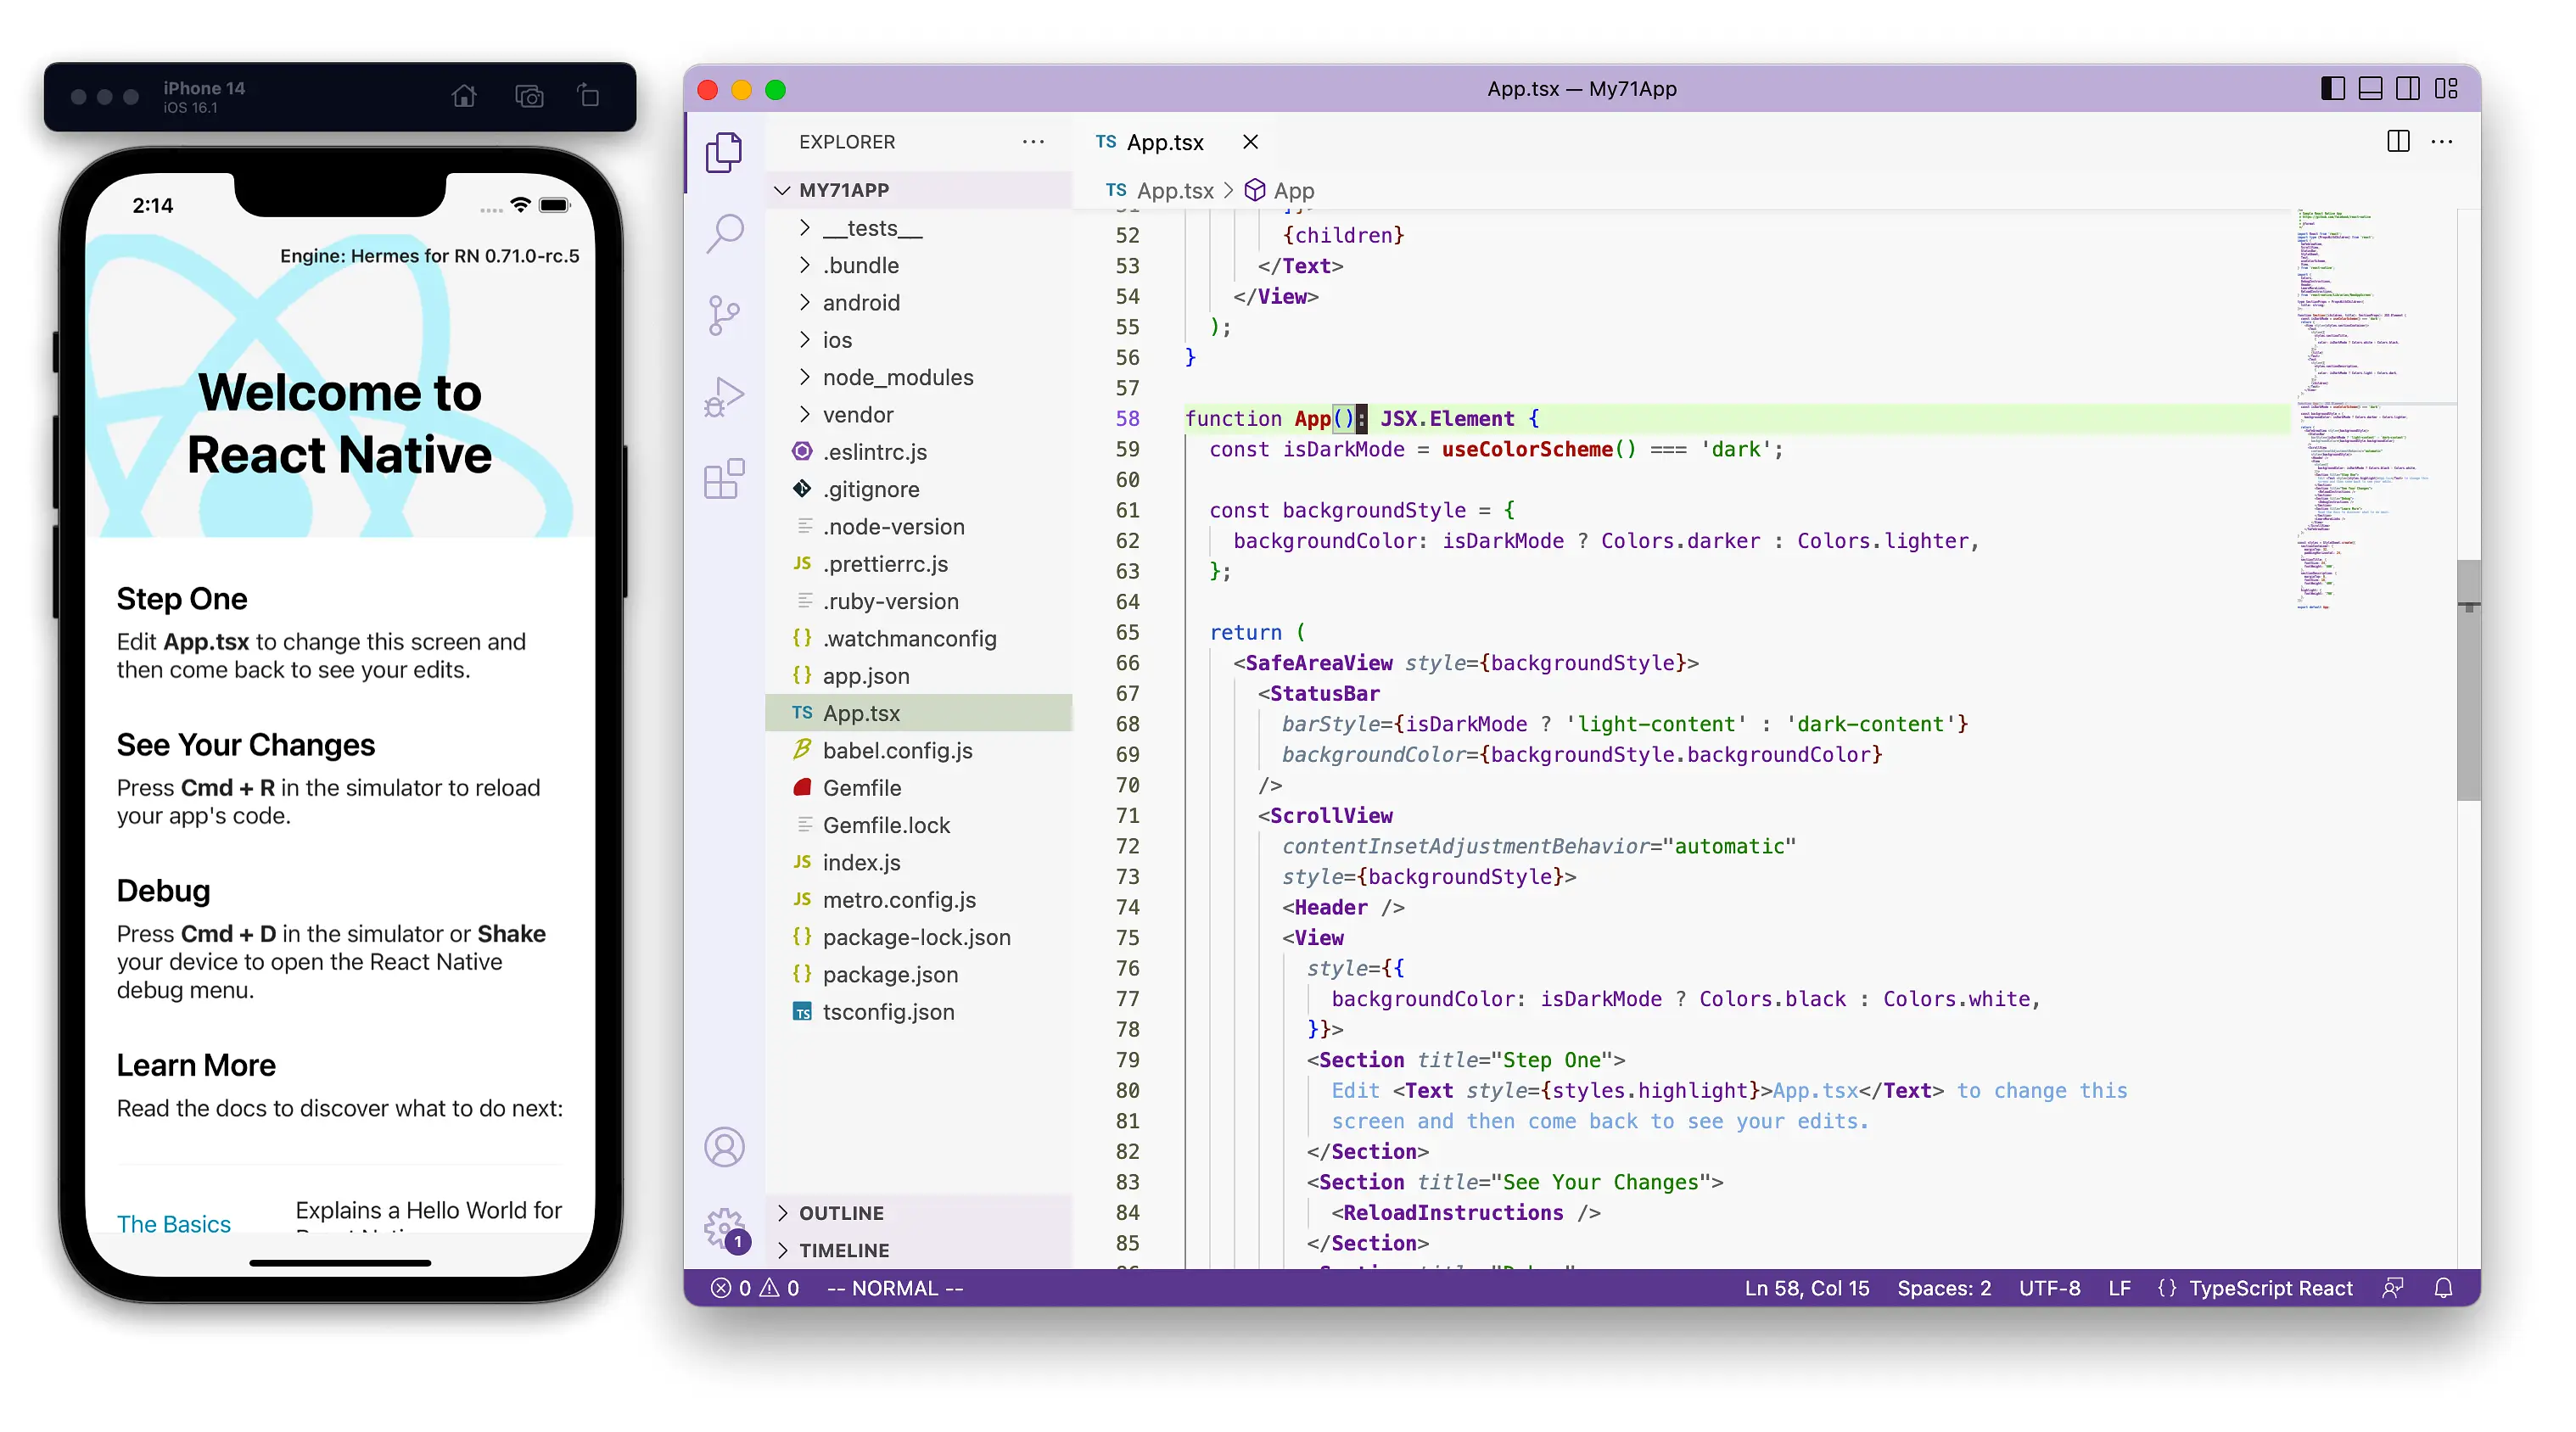Click the NORMAL vim mode indicator
Viewport: 2576px width, 1432px height.
point(894,1288)
